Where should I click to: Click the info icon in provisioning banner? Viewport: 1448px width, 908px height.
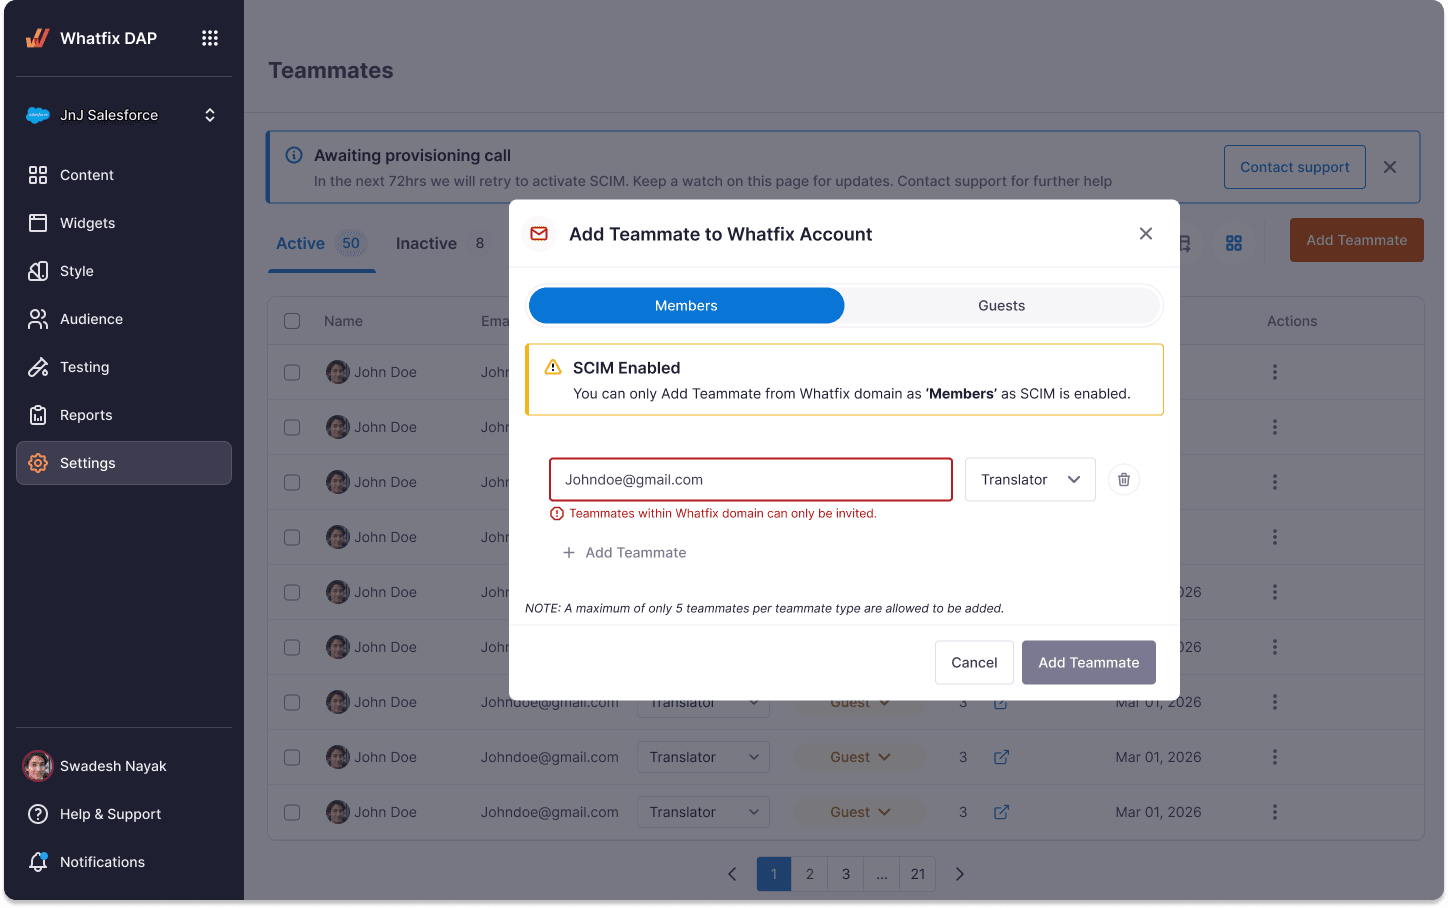(294, 155)
